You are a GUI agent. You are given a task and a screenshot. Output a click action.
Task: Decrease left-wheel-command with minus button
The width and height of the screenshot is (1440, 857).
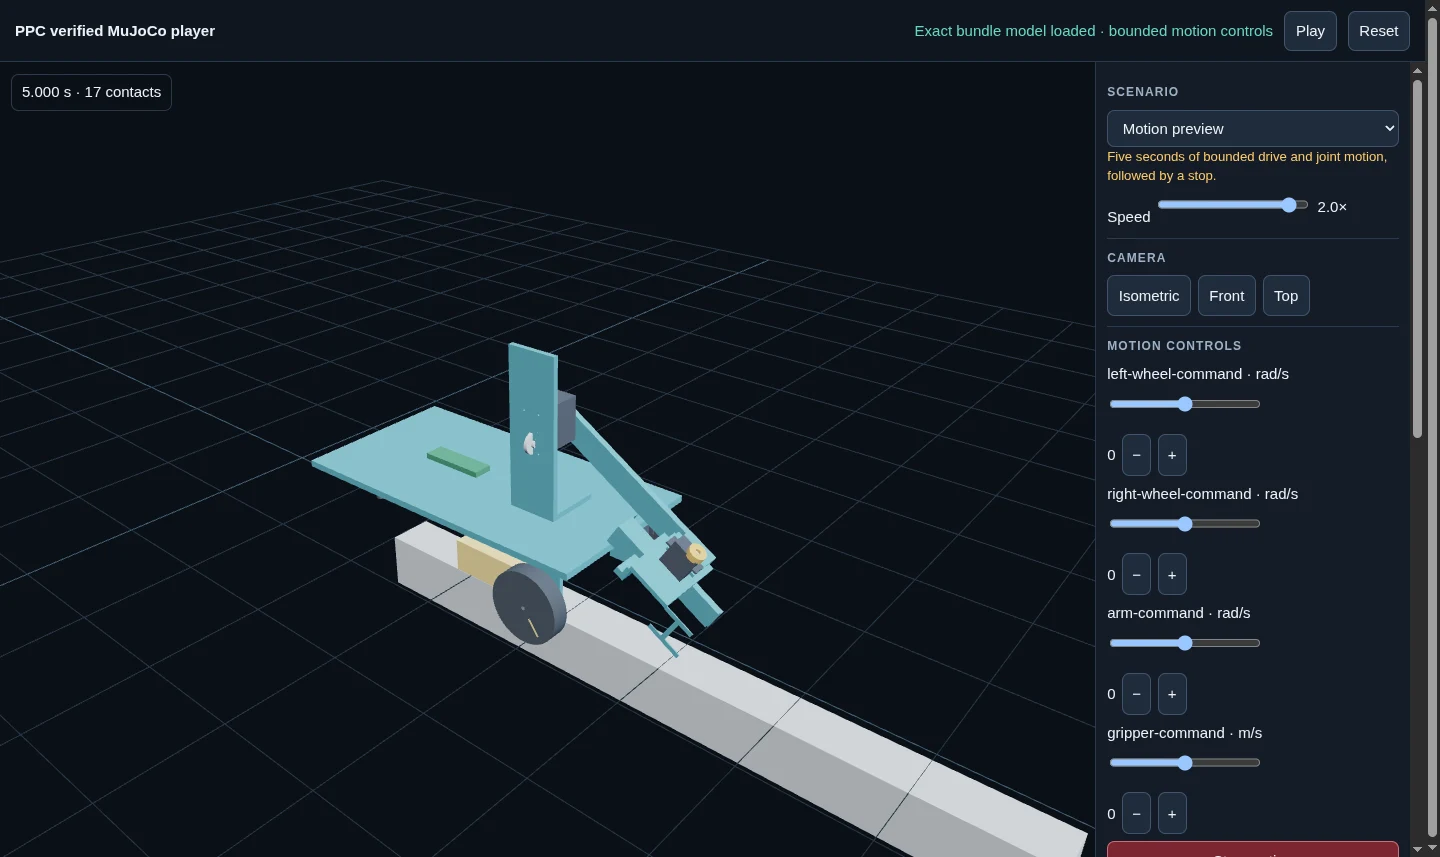tap(1136, 455)
